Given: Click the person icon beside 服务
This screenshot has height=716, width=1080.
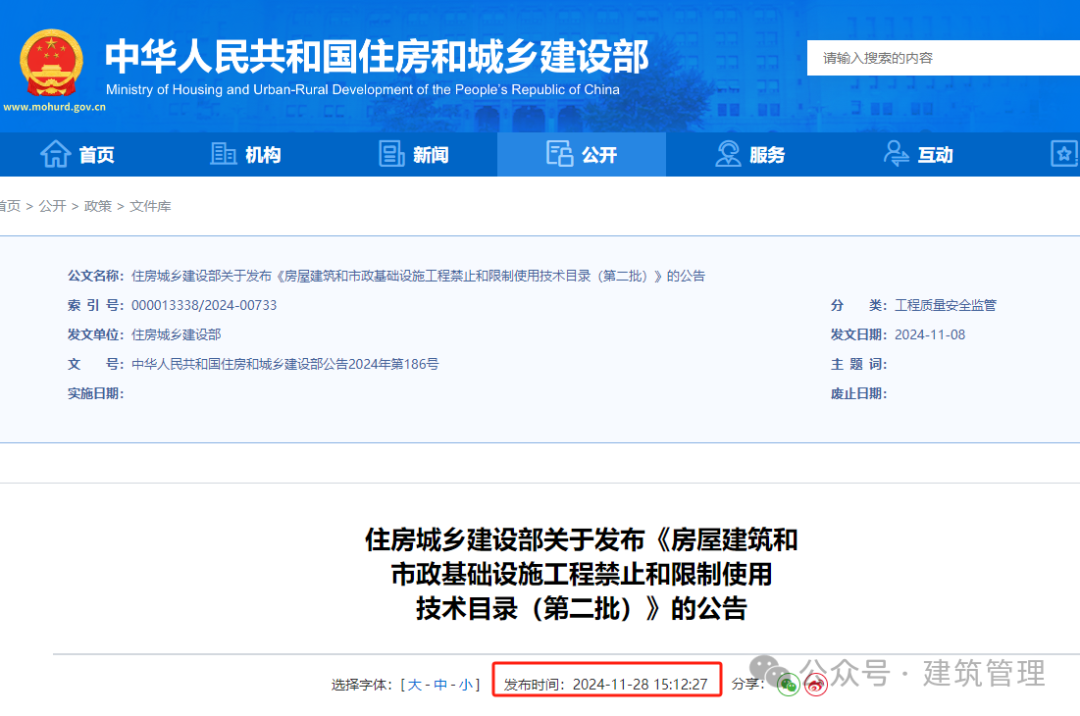Looking at the screenshot, I should click(730, 154).
